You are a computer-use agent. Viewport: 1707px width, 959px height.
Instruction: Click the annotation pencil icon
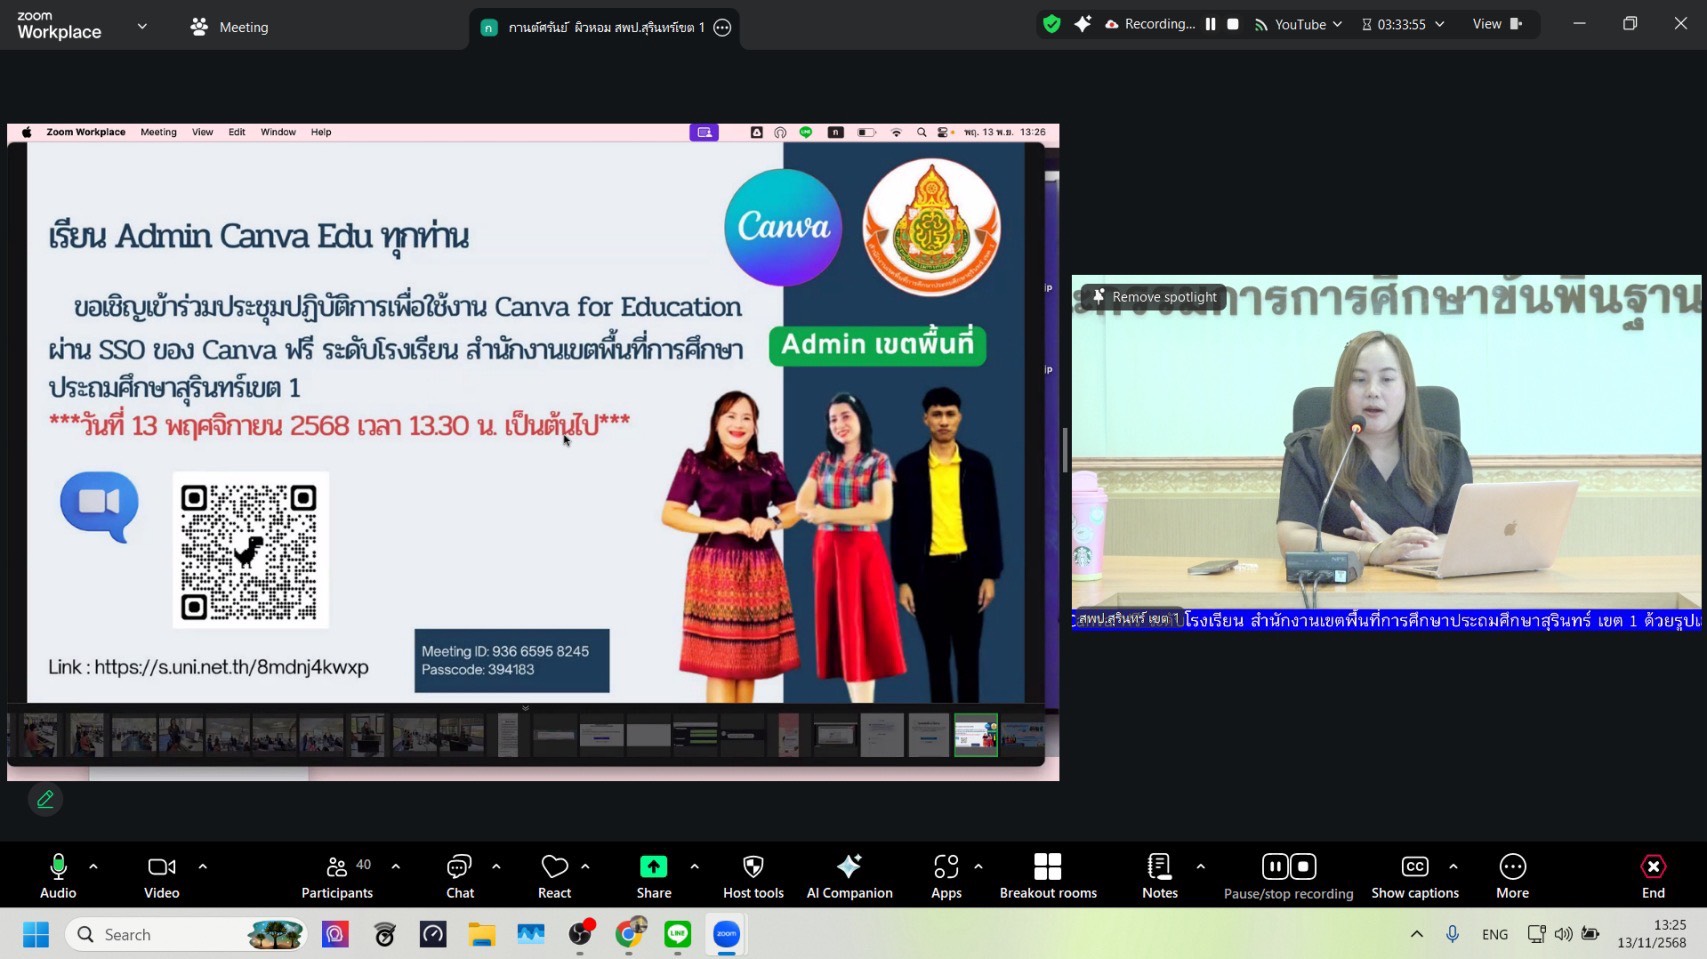pyautogui.click(x=45, y=799)
